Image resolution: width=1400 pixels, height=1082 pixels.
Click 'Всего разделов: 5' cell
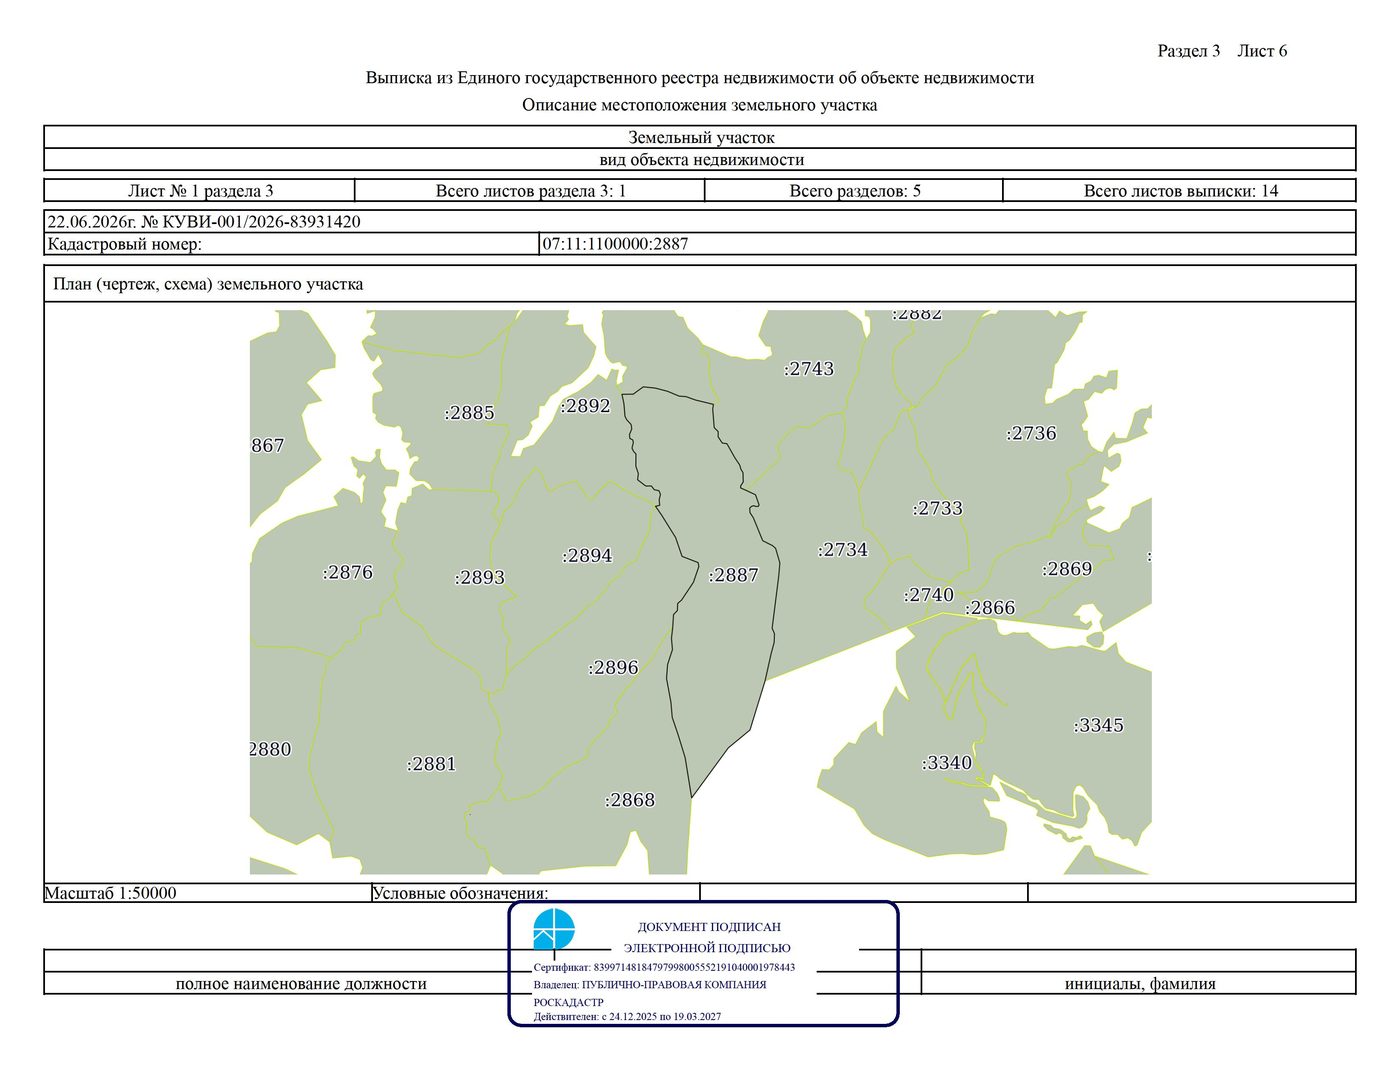coord(854,191)
